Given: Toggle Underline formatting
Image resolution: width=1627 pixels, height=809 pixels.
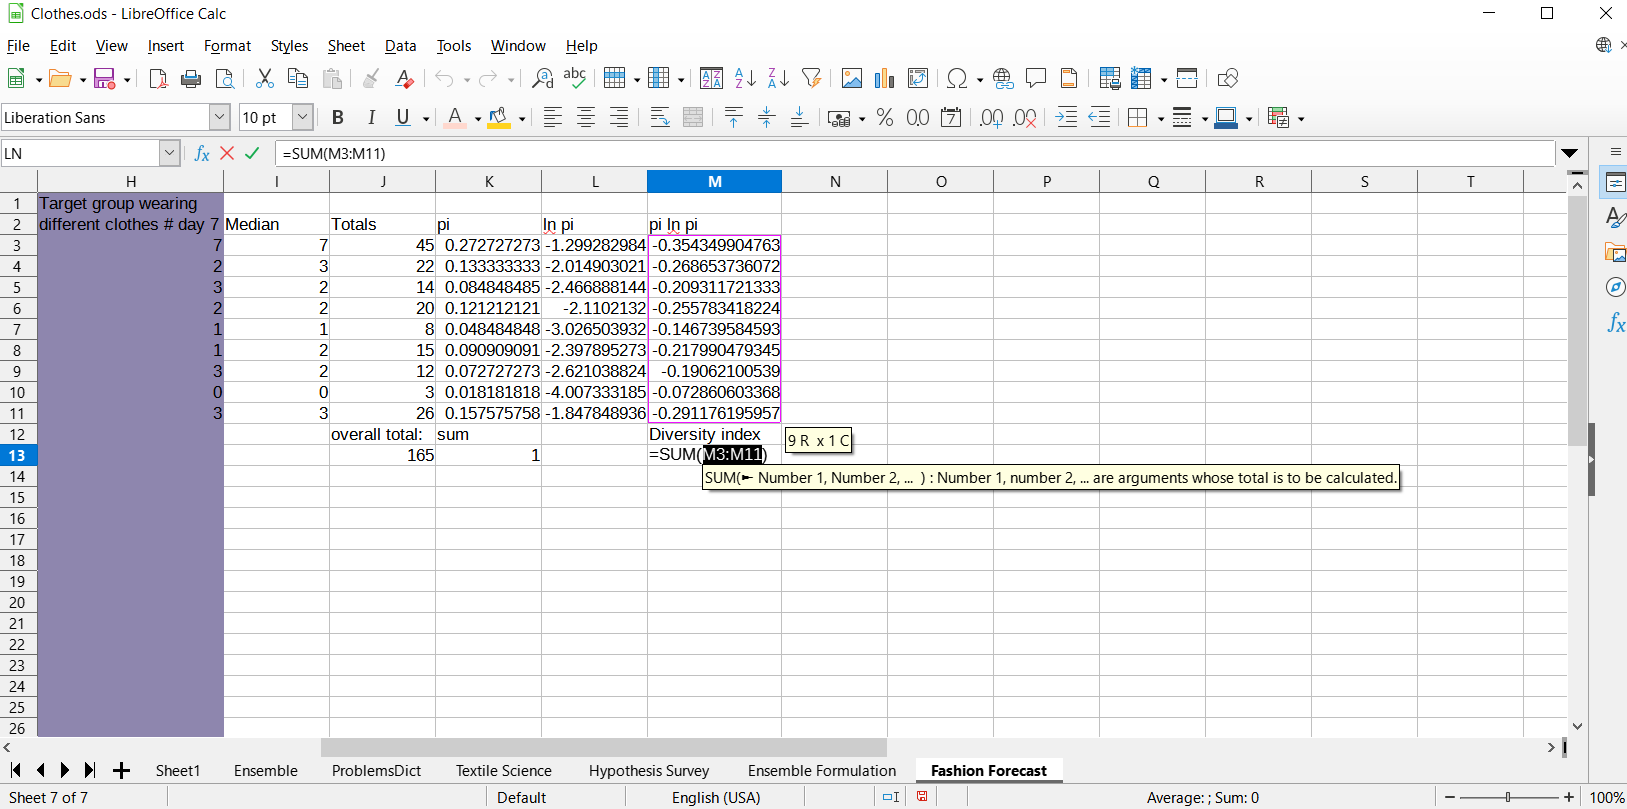Looking at the screenshot, I should point(403,118).
